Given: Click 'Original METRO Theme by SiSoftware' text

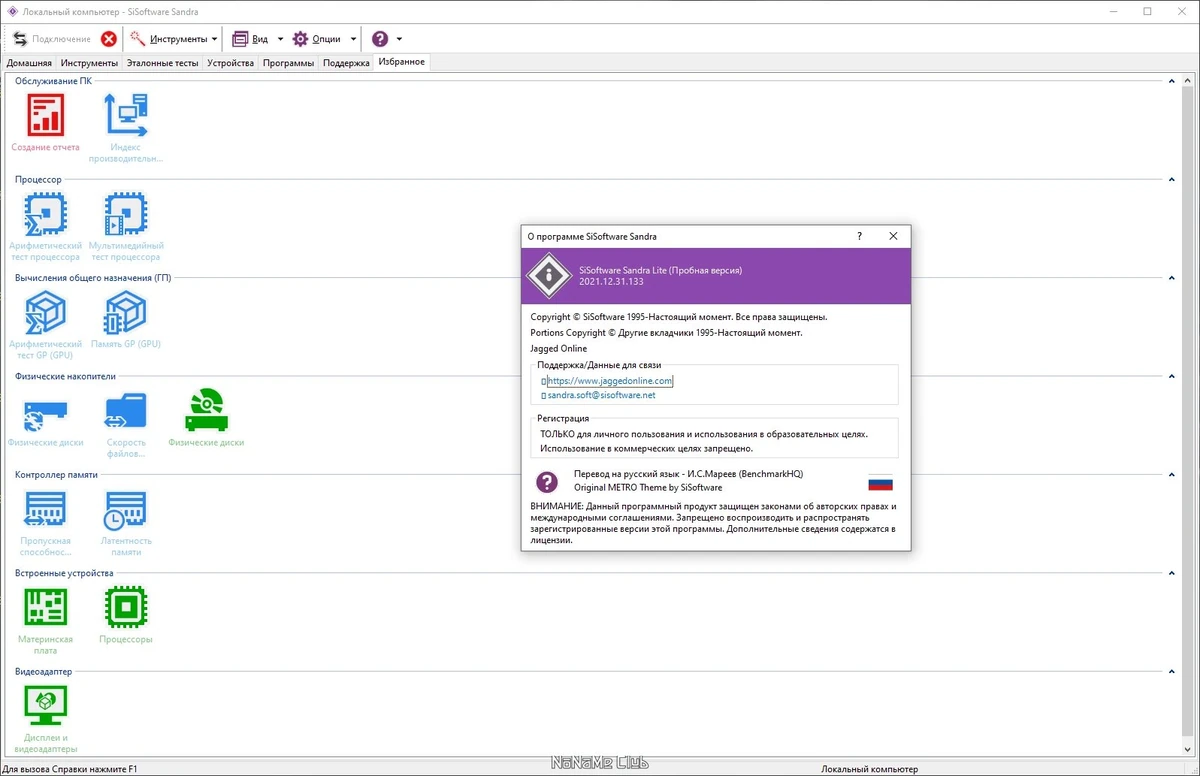Looking at the screenshot, I should (x=648, y=488).
